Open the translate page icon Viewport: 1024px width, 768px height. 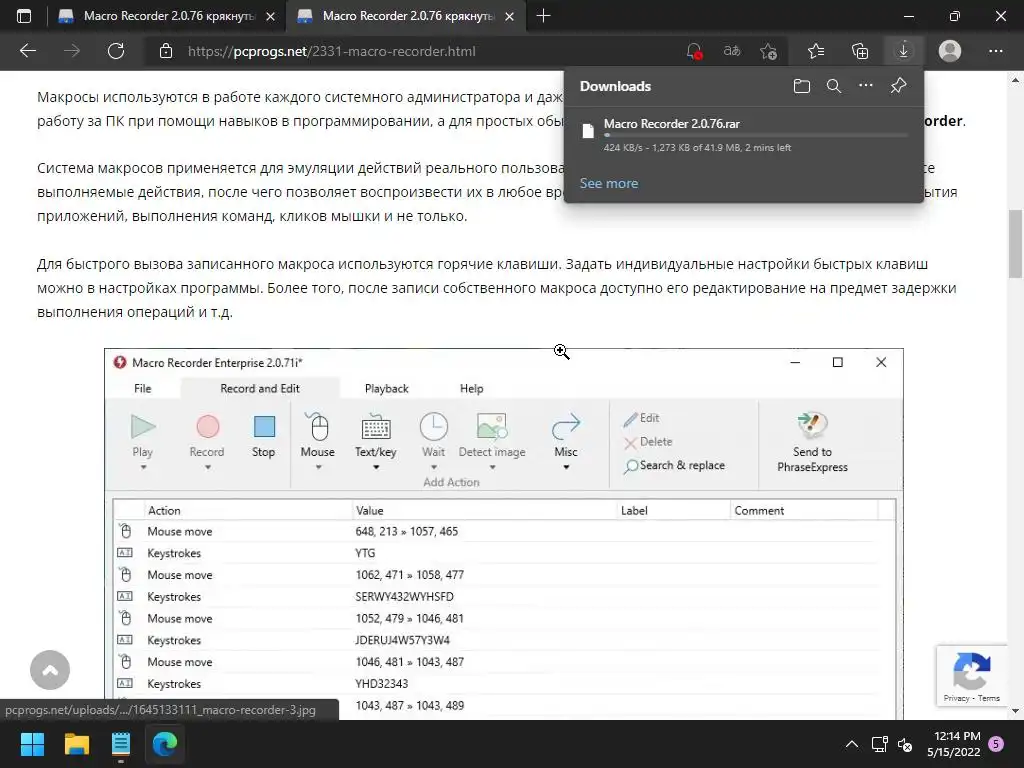(731, 51)
